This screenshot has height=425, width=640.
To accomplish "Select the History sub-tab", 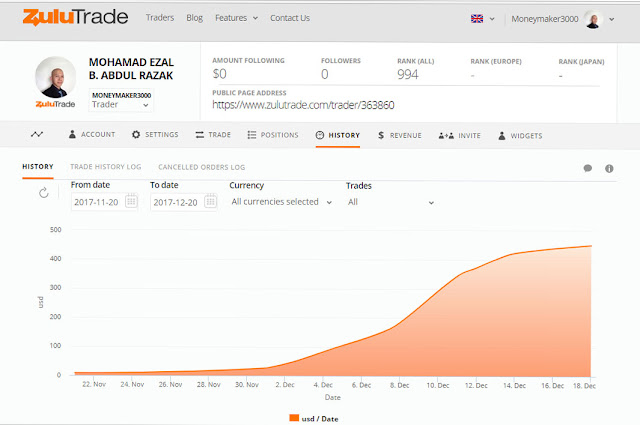I will coord(38,167).
